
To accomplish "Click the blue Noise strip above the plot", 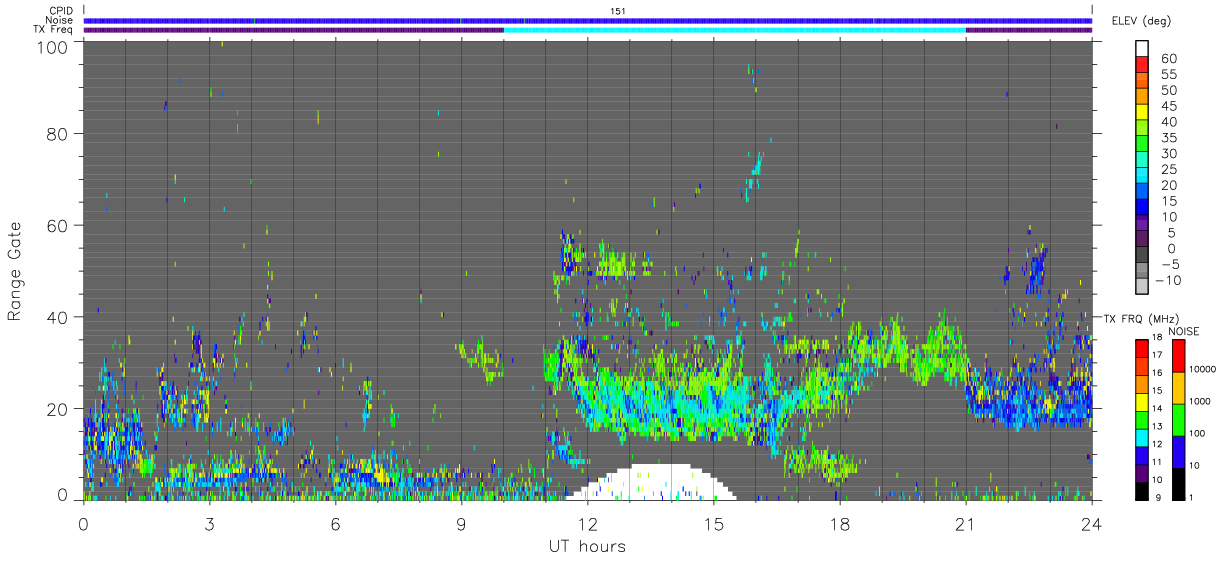I will point(588,20).
